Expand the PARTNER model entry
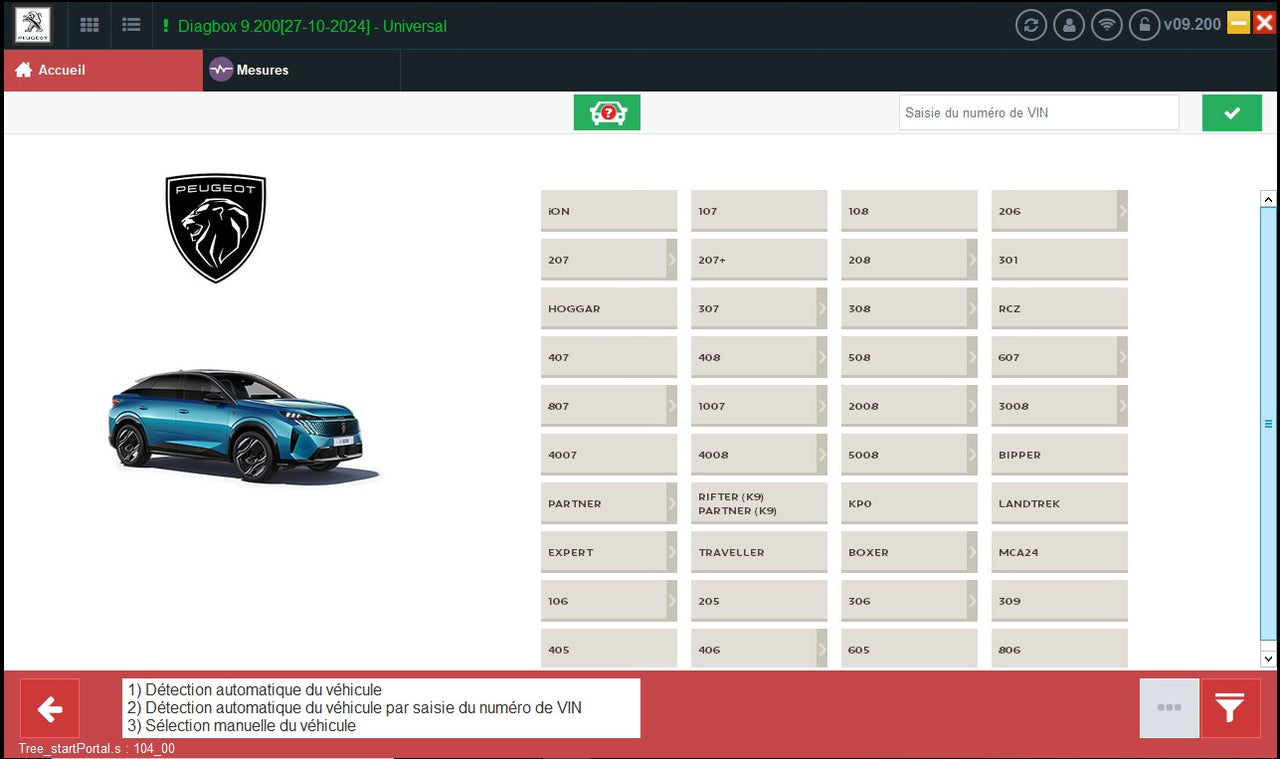Image resolution: width=1280 pixels, height=759 pixels. coord(673,503)
